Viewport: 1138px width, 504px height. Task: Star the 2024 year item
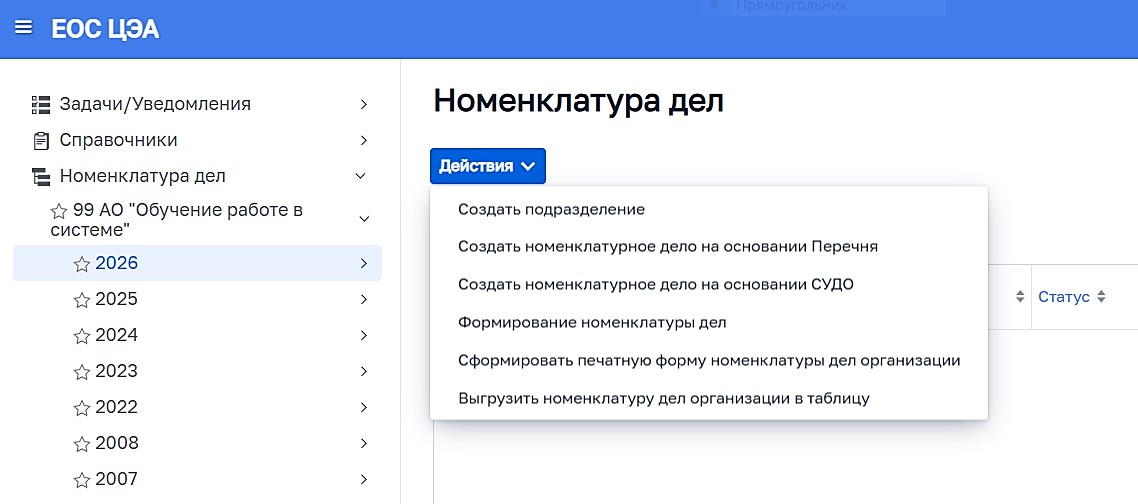(82, 336)
